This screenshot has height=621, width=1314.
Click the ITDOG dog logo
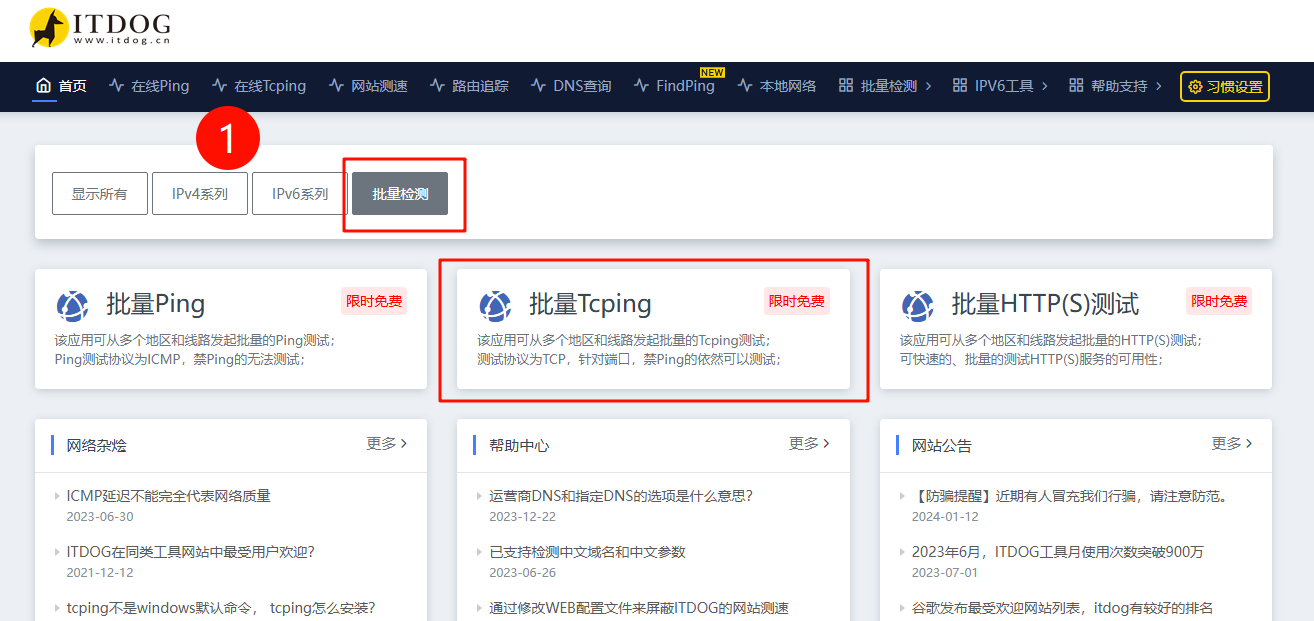point(49,29)
